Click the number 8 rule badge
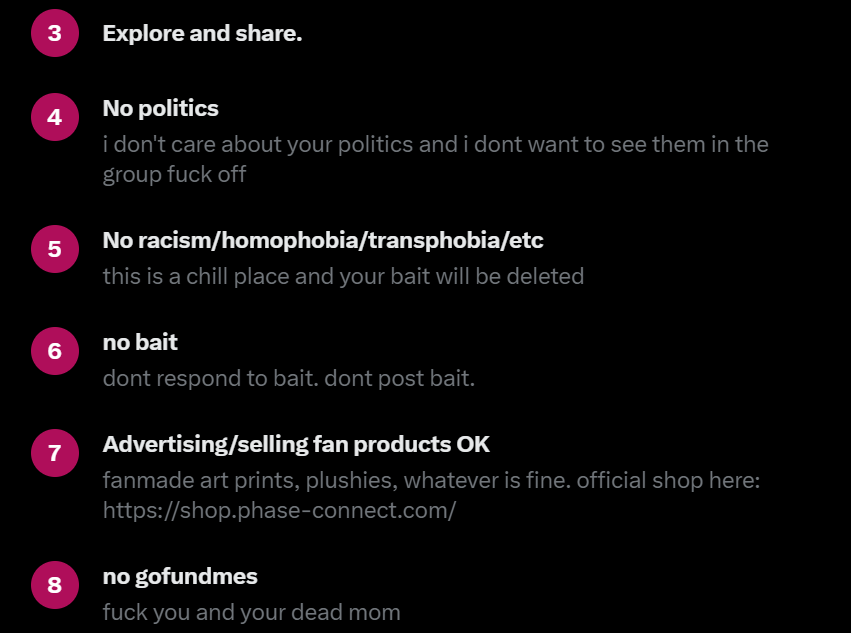851x633 pixels. point(55,585)
